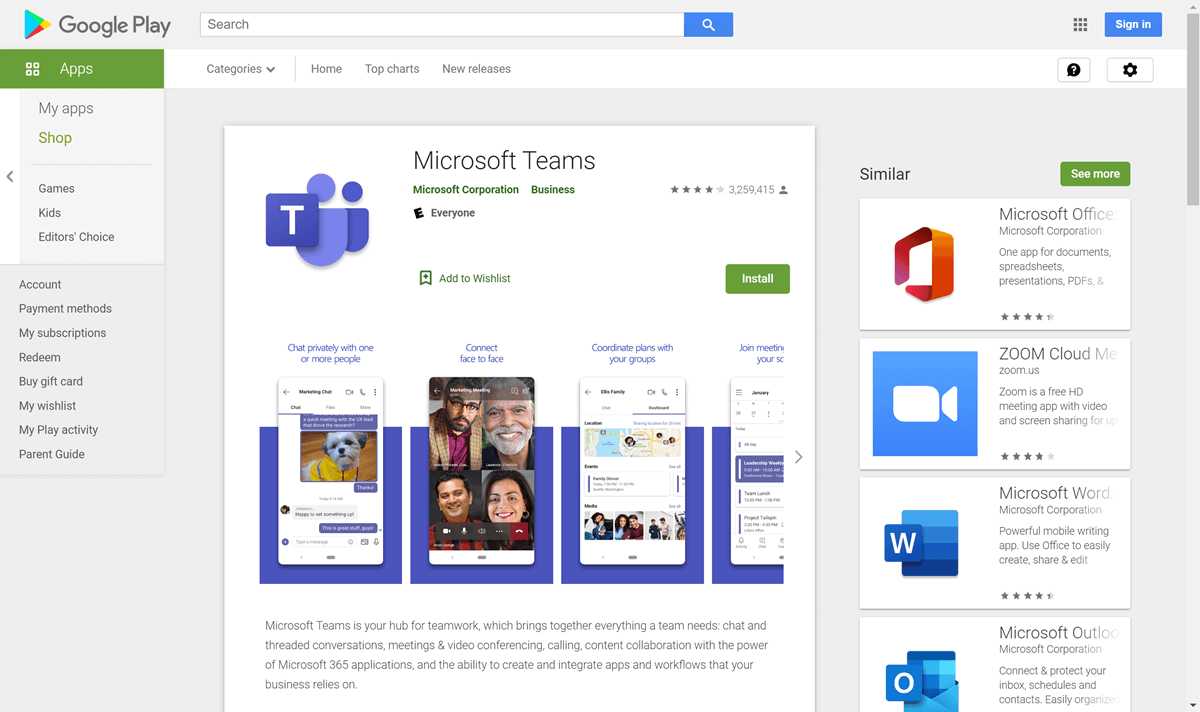The image size is (1200, 712).
Task: Click the See more button
Action: click(x=1095, y=174)
